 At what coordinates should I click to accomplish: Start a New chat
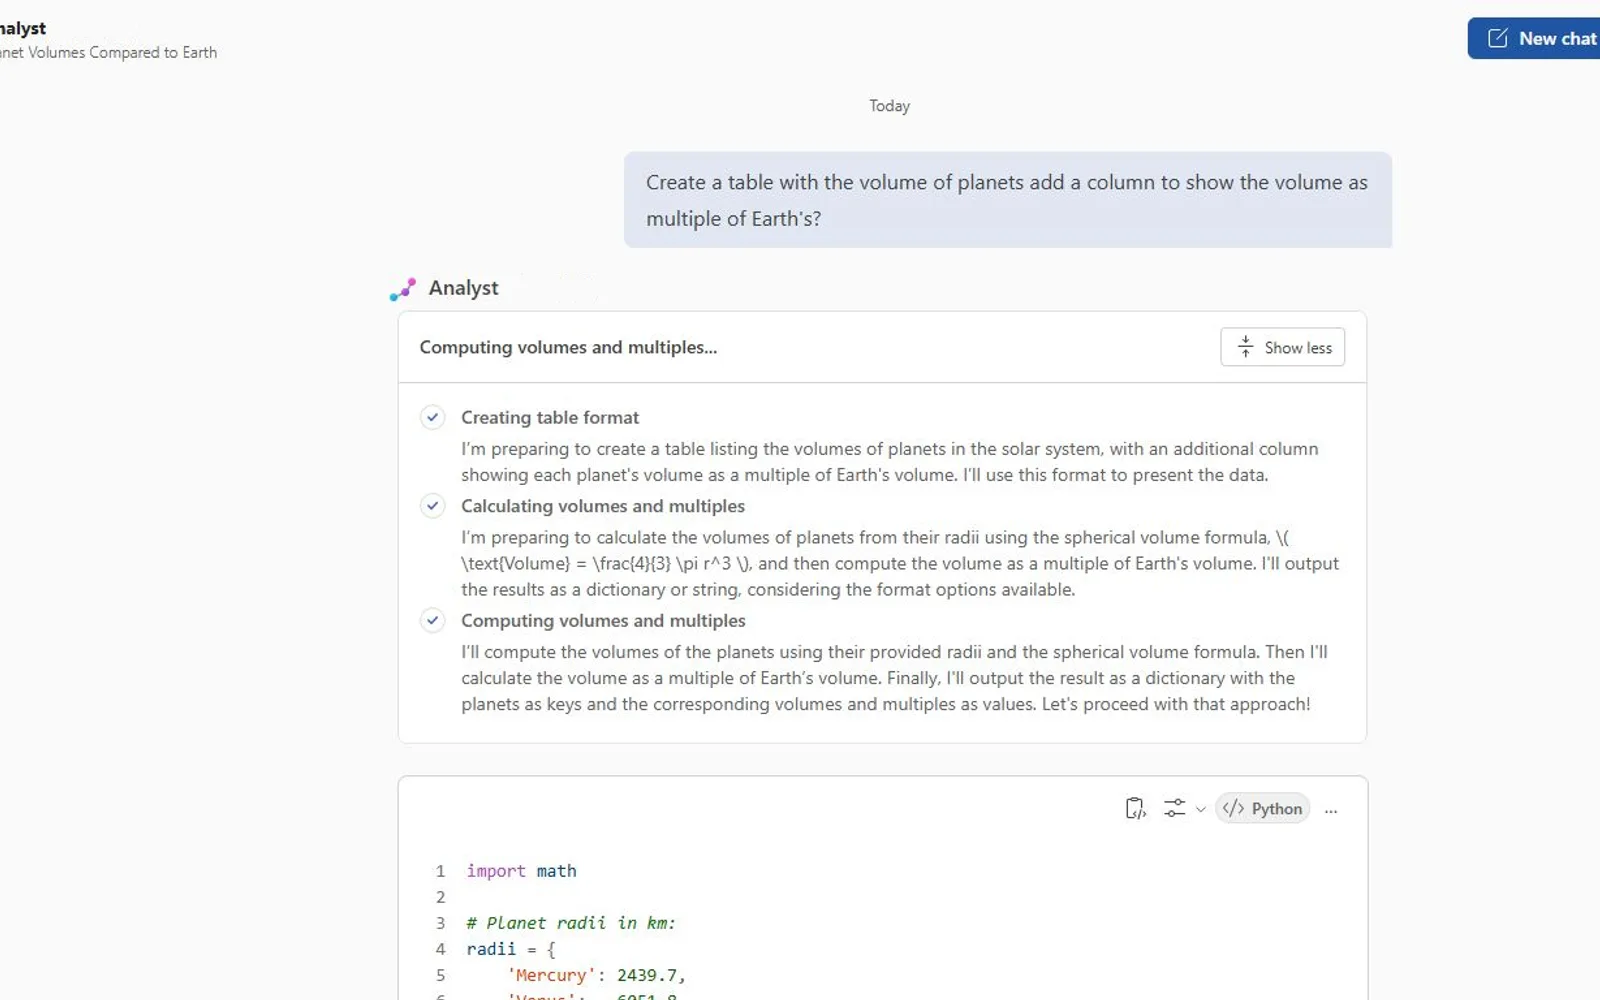[x=1534, y=38]
